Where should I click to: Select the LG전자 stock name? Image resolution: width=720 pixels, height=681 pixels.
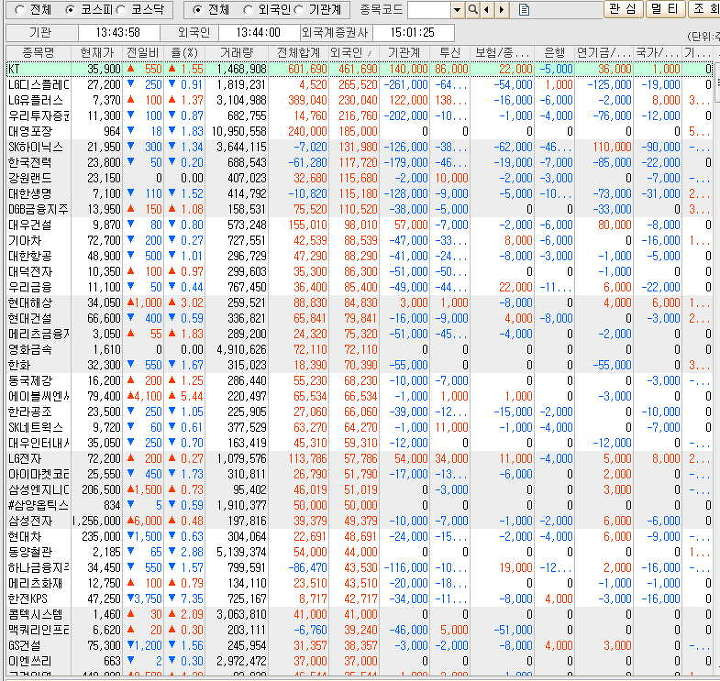25,459
